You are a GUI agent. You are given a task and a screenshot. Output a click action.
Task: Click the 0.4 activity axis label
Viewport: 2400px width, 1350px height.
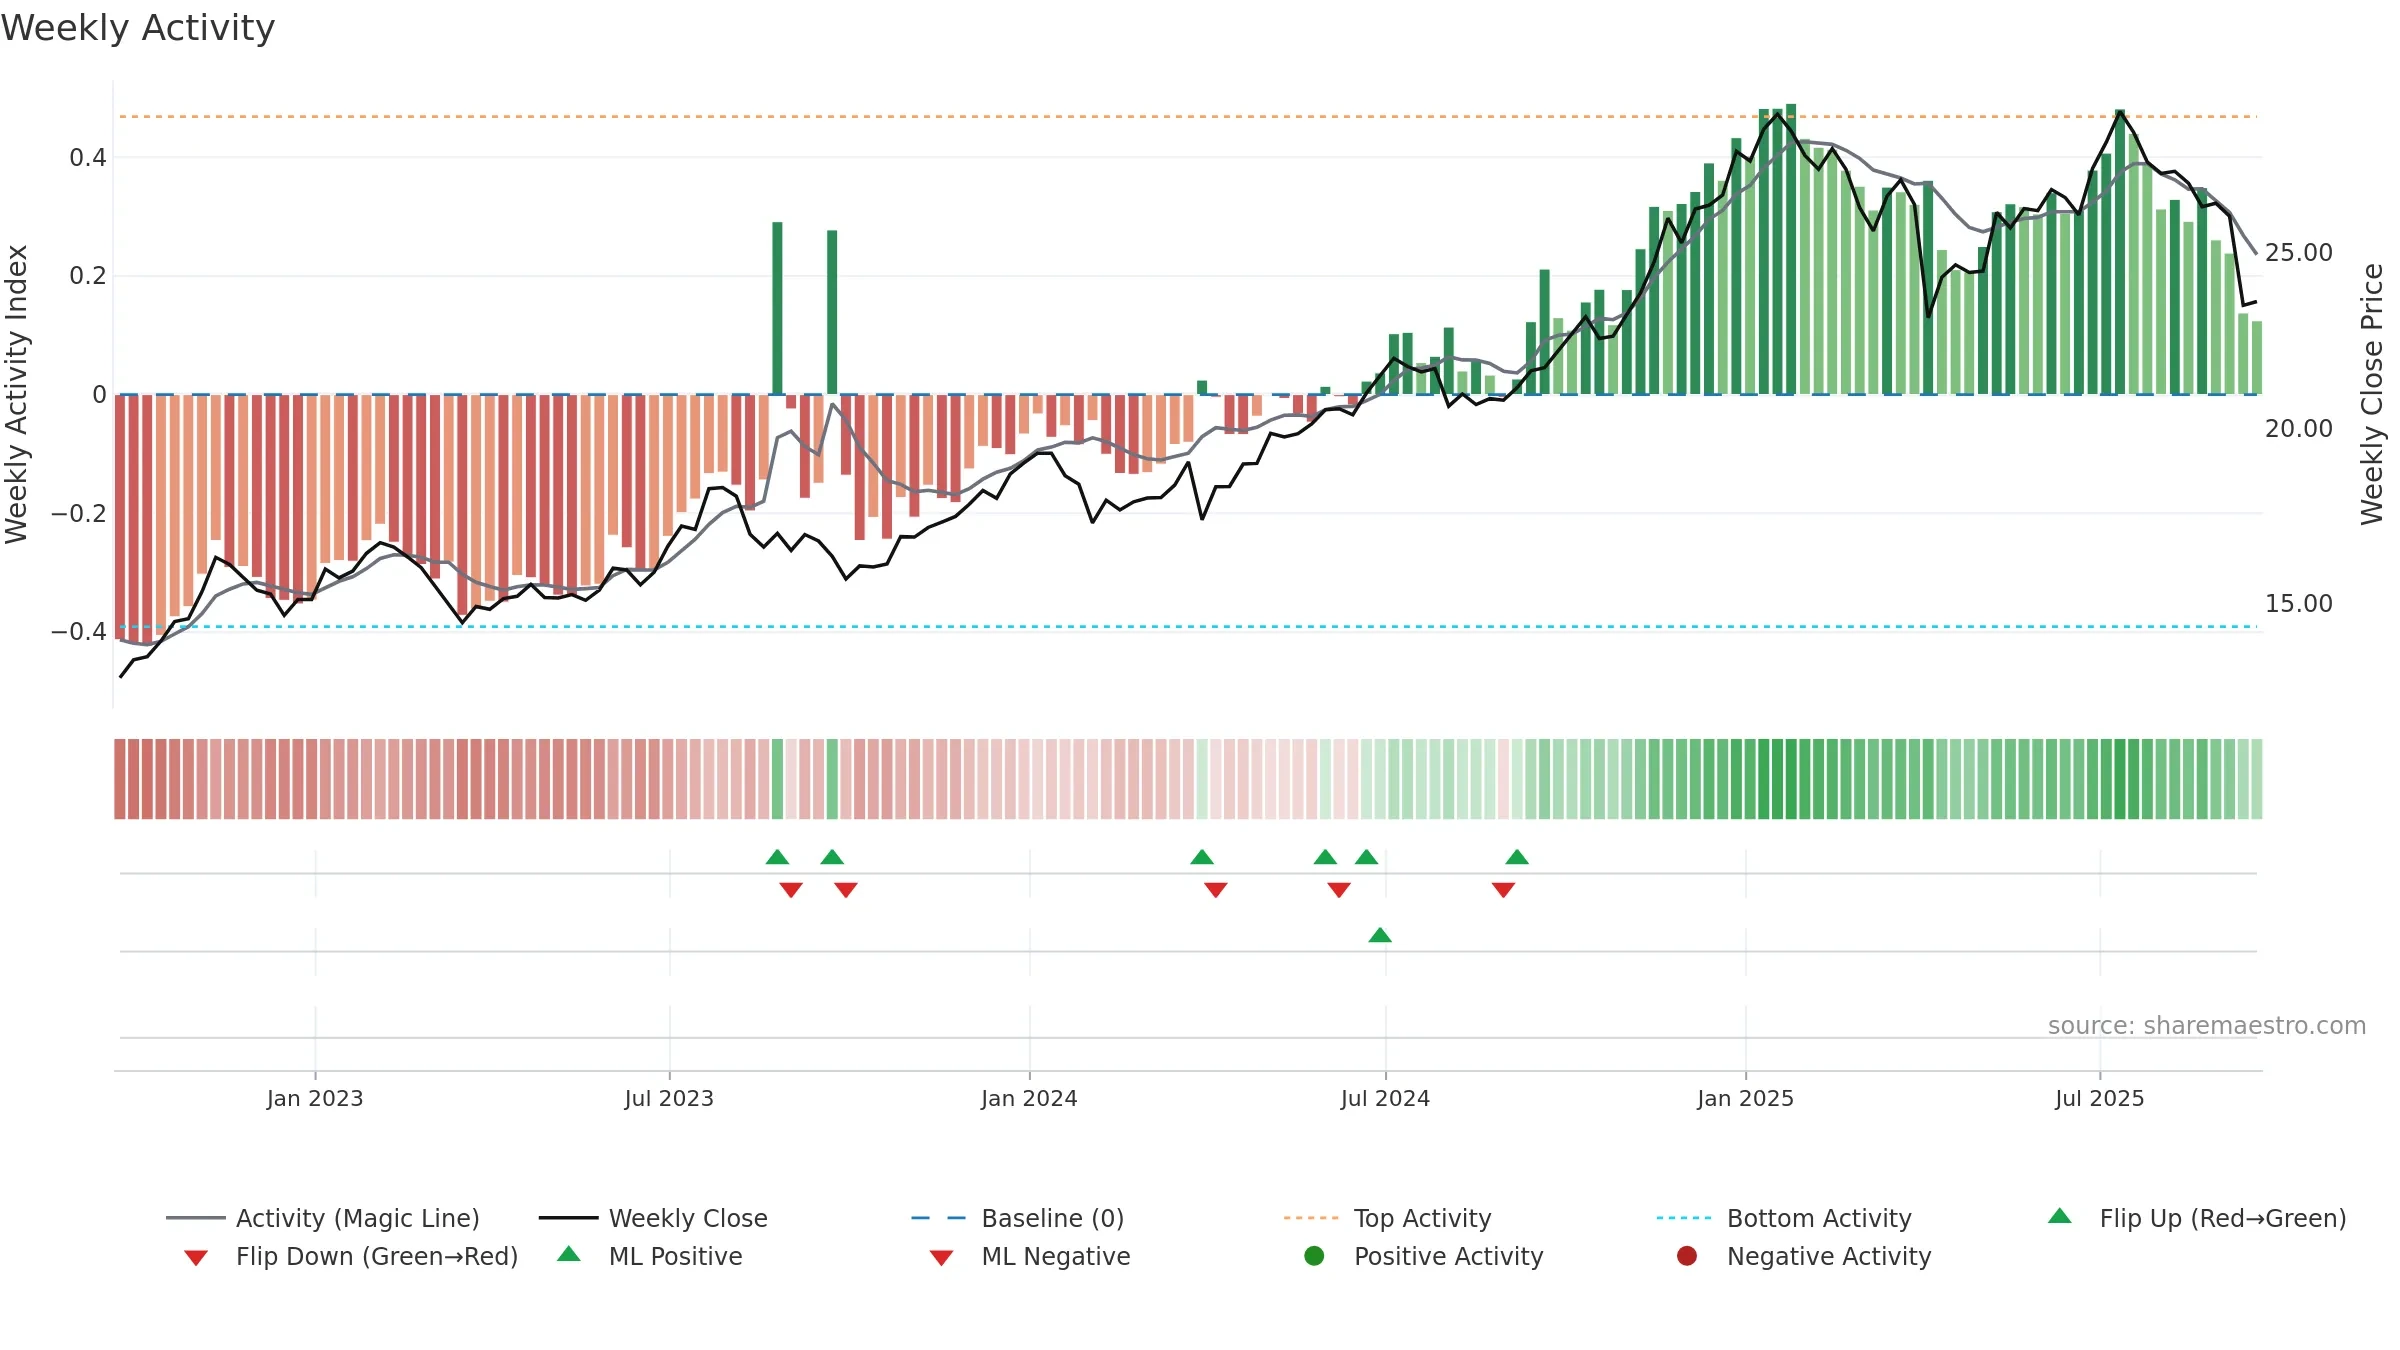(x=88, y=157)
